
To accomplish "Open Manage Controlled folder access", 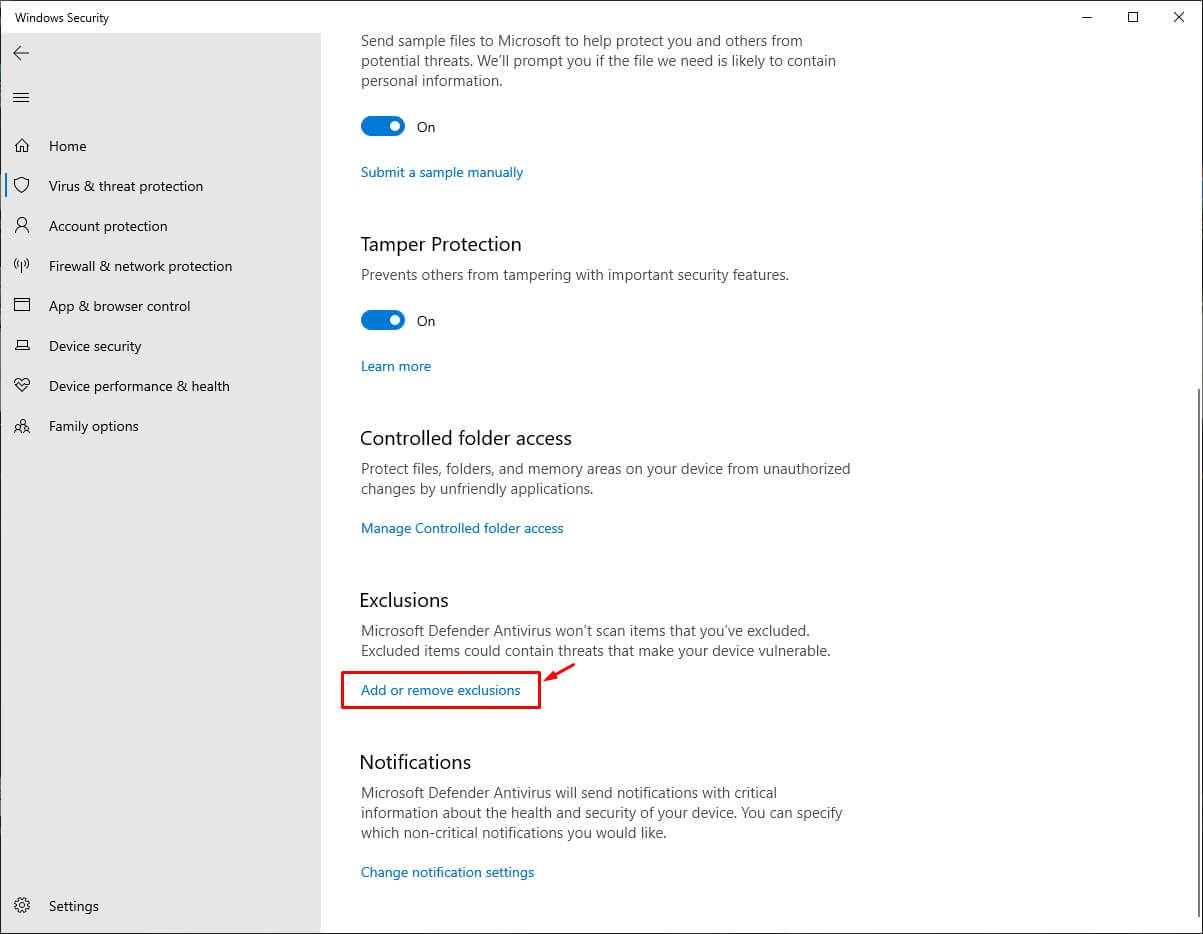I will [x=462, y=528].
